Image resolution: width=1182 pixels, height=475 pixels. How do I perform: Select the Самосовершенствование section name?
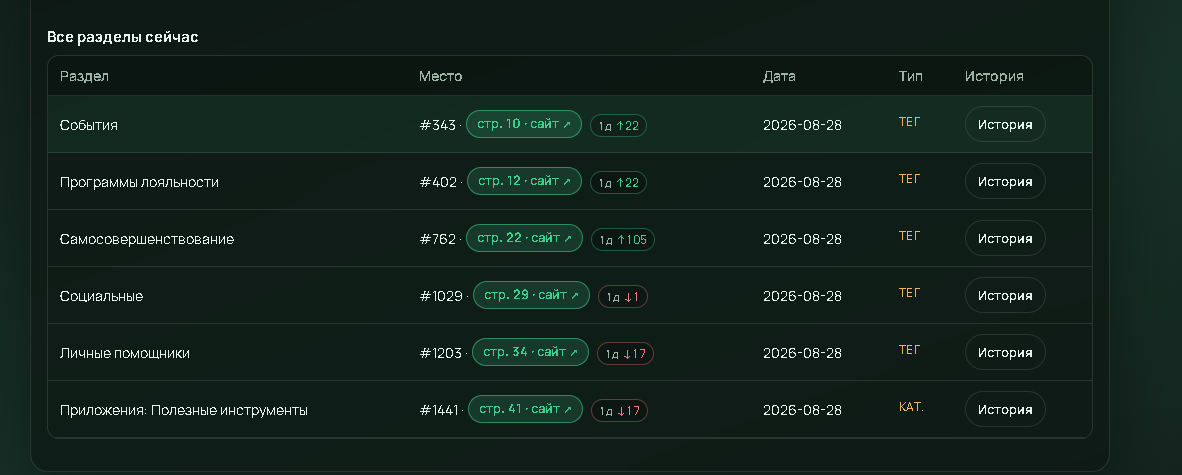tap(147, 239)
